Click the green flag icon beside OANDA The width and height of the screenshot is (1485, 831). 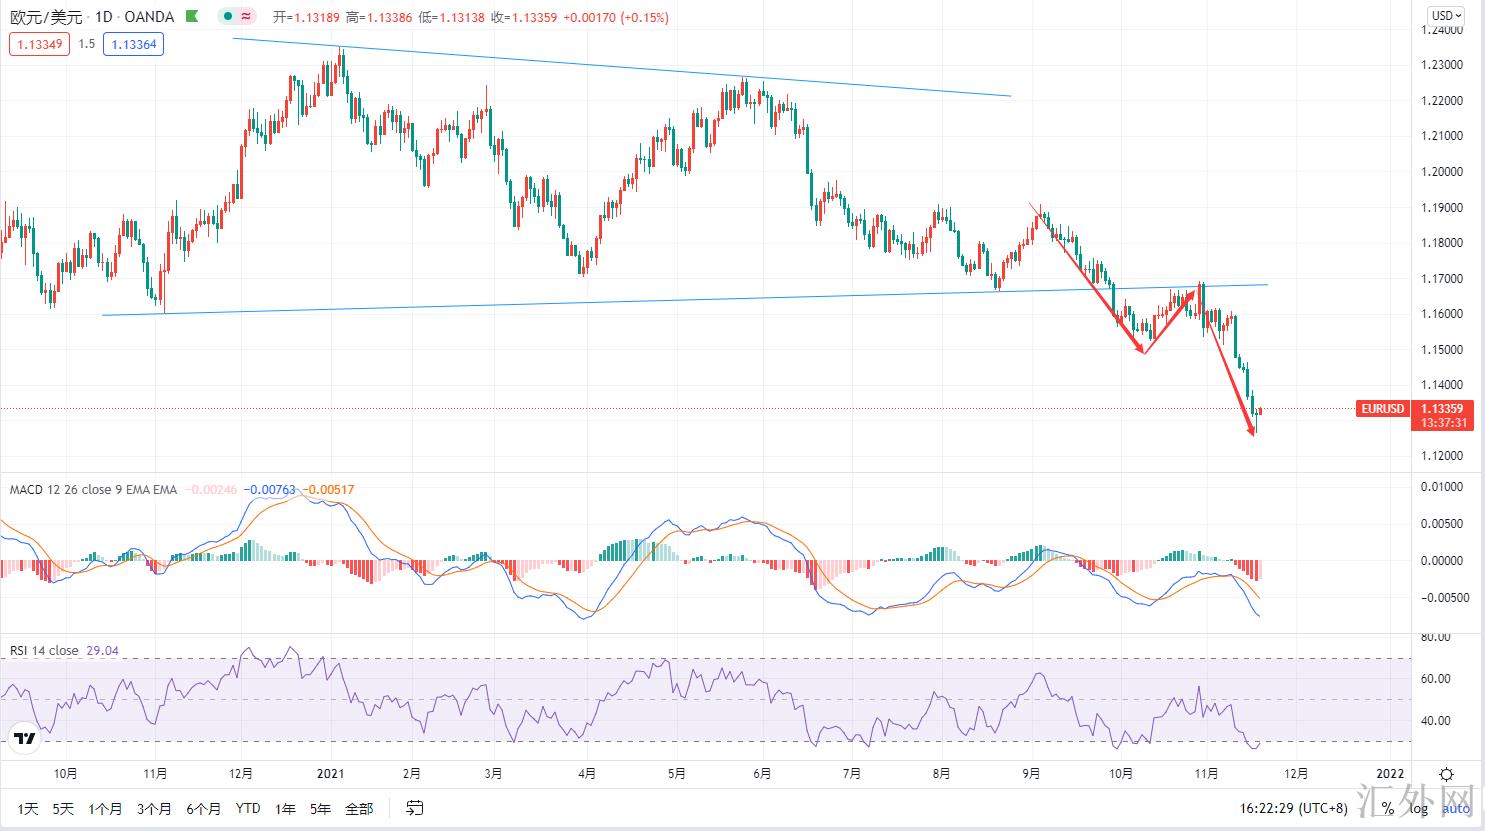click(192, 17)
